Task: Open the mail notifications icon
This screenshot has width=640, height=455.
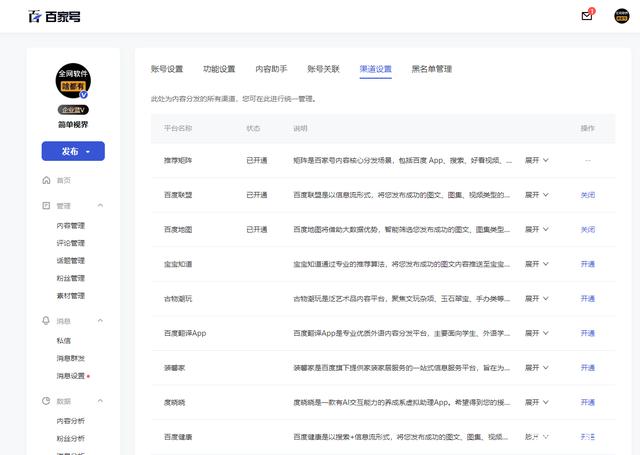Action: click(587, 16)
